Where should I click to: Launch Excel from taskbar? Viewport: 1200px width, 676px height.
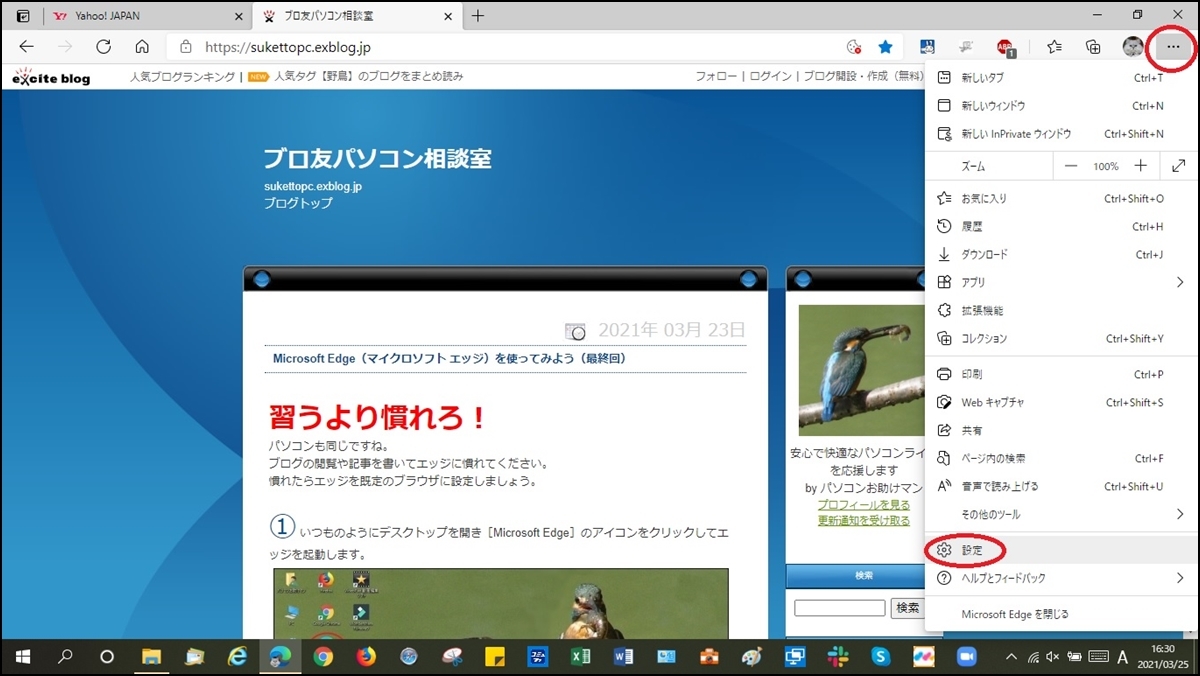580,657
